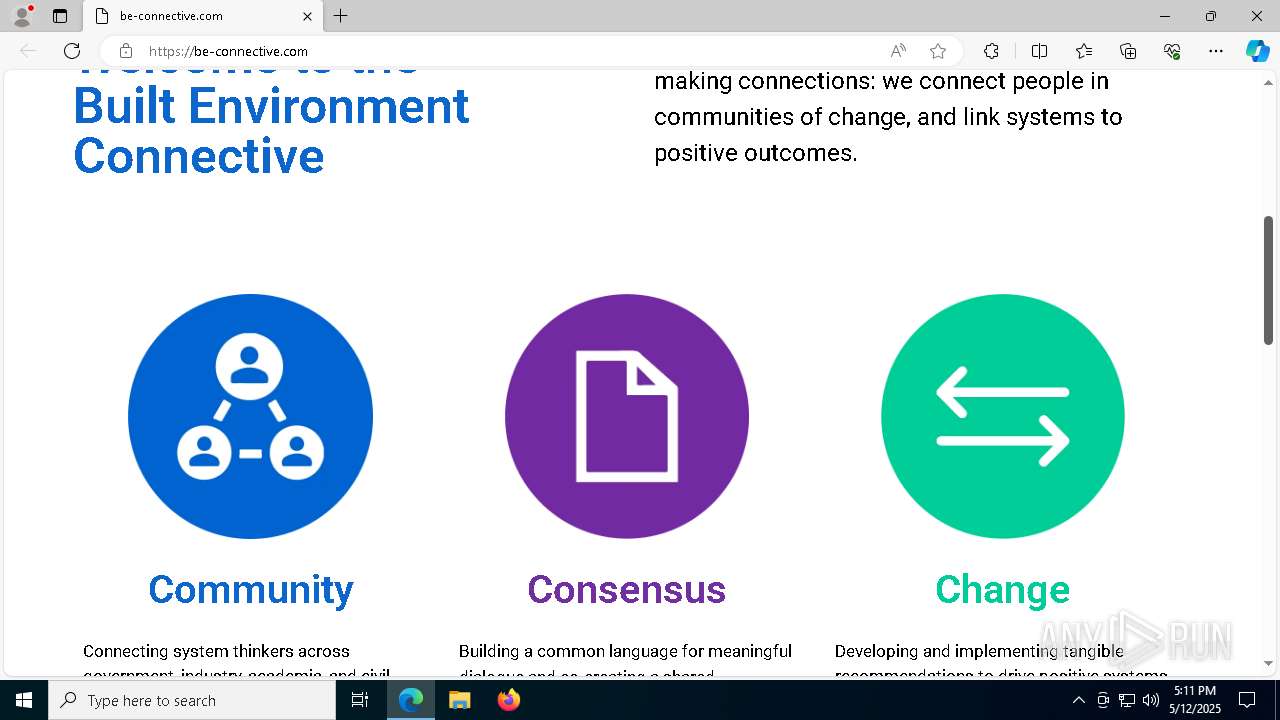
Task: Click 'Connecting system thinkers across' text
Action: pos(216,651)
